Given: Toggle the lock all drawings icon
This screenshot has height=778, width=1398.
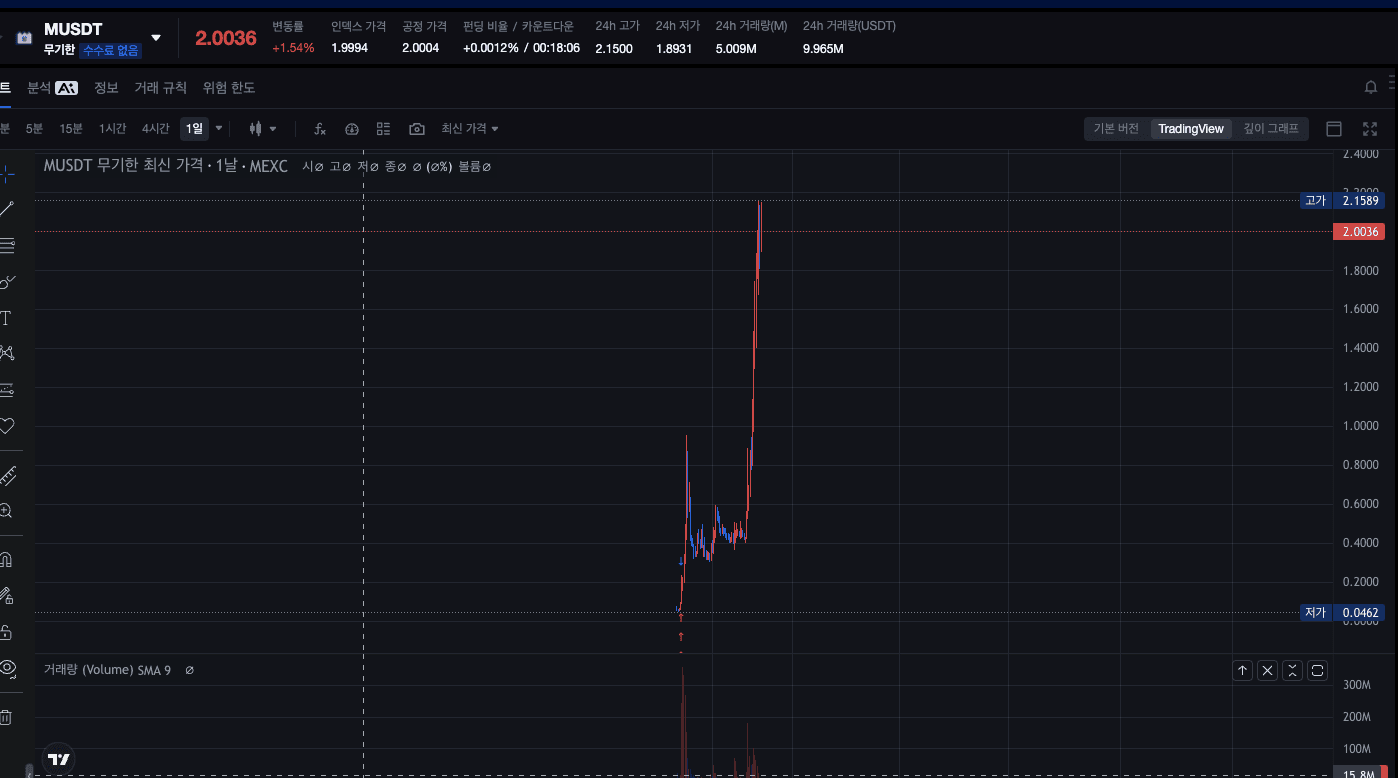Looking at the screenshot, I should pyautogui.click(x=6, y=632).
